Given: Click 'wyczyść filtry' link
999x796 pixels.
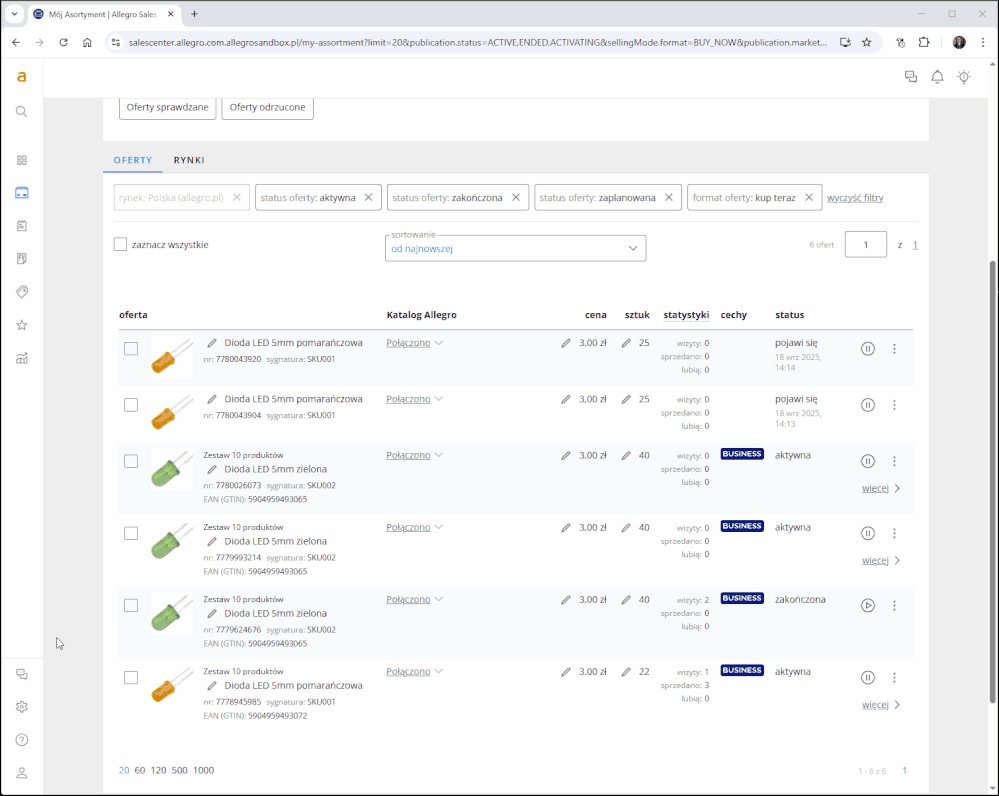Looking at the screenshot, I should pos(855,198).
